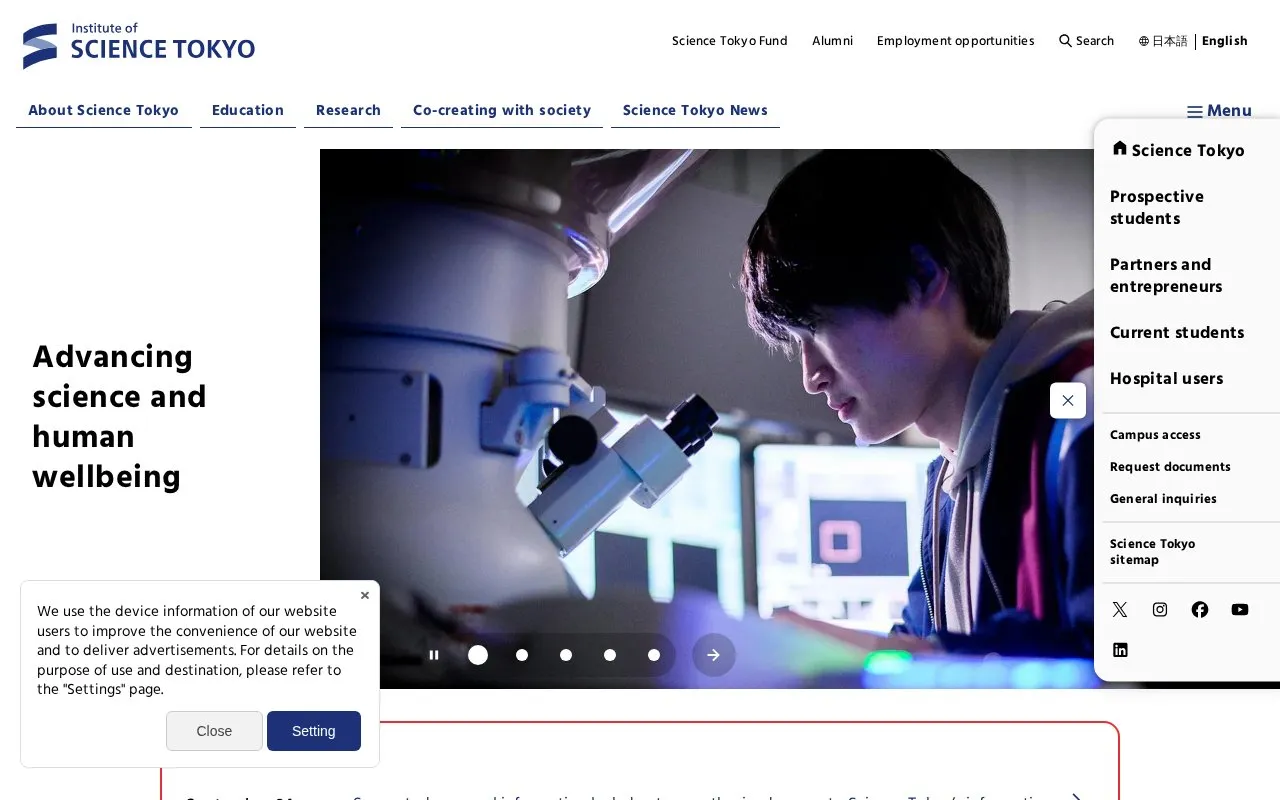Open Request documents link
The height and width of the screenshot is (800, 1280).
coord(1170,467)
